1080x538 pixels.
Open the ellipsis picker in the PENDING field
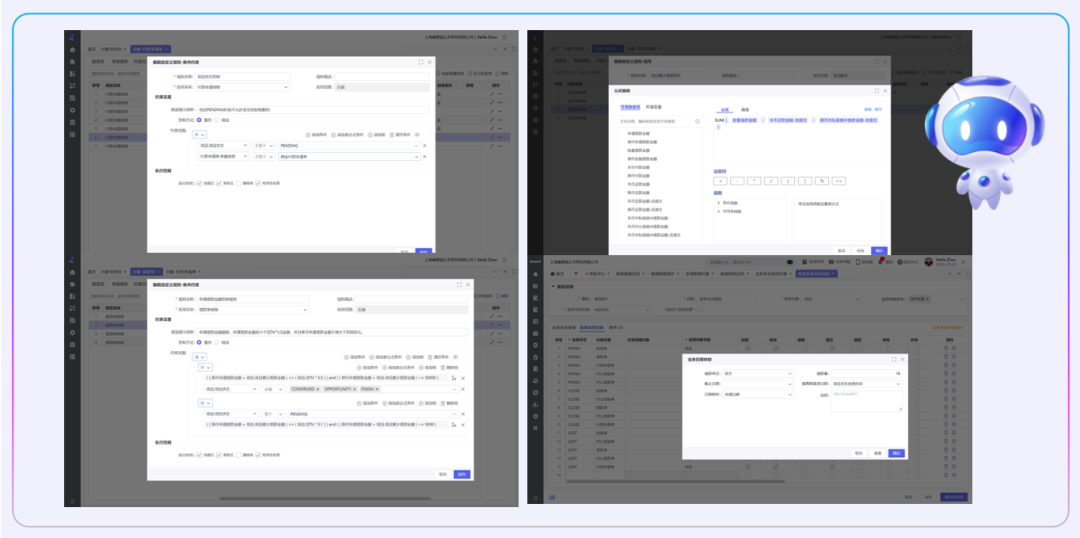414,146
